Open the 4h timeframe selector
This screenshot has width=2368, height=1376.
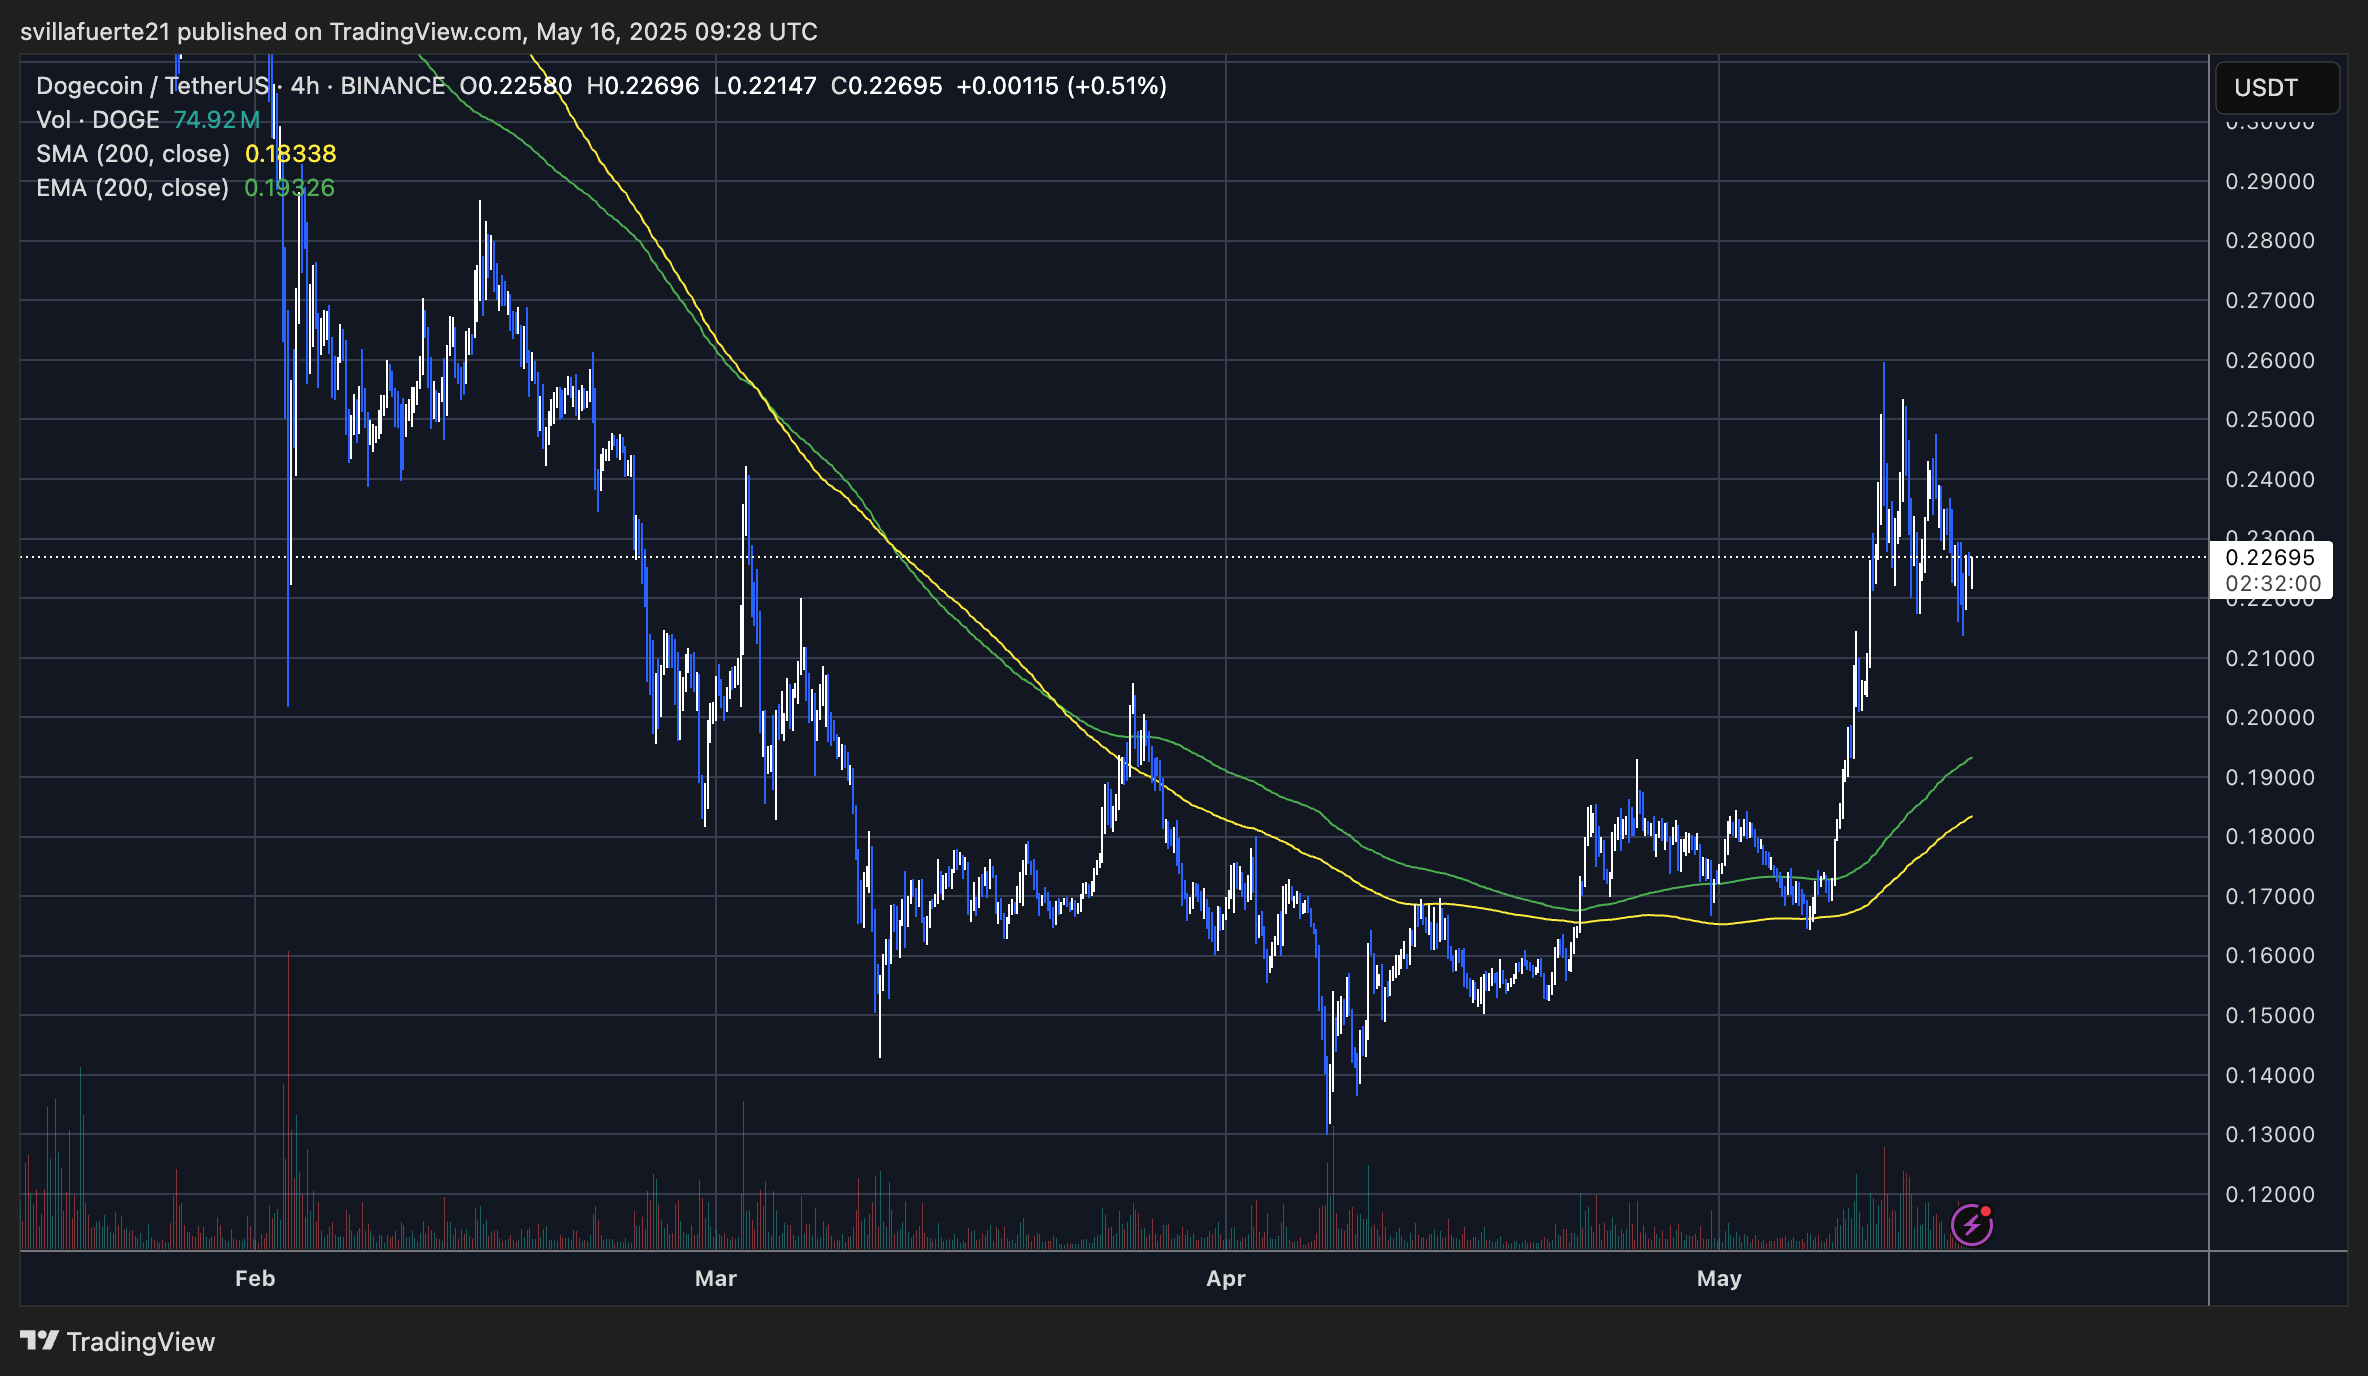coord(305,86)
